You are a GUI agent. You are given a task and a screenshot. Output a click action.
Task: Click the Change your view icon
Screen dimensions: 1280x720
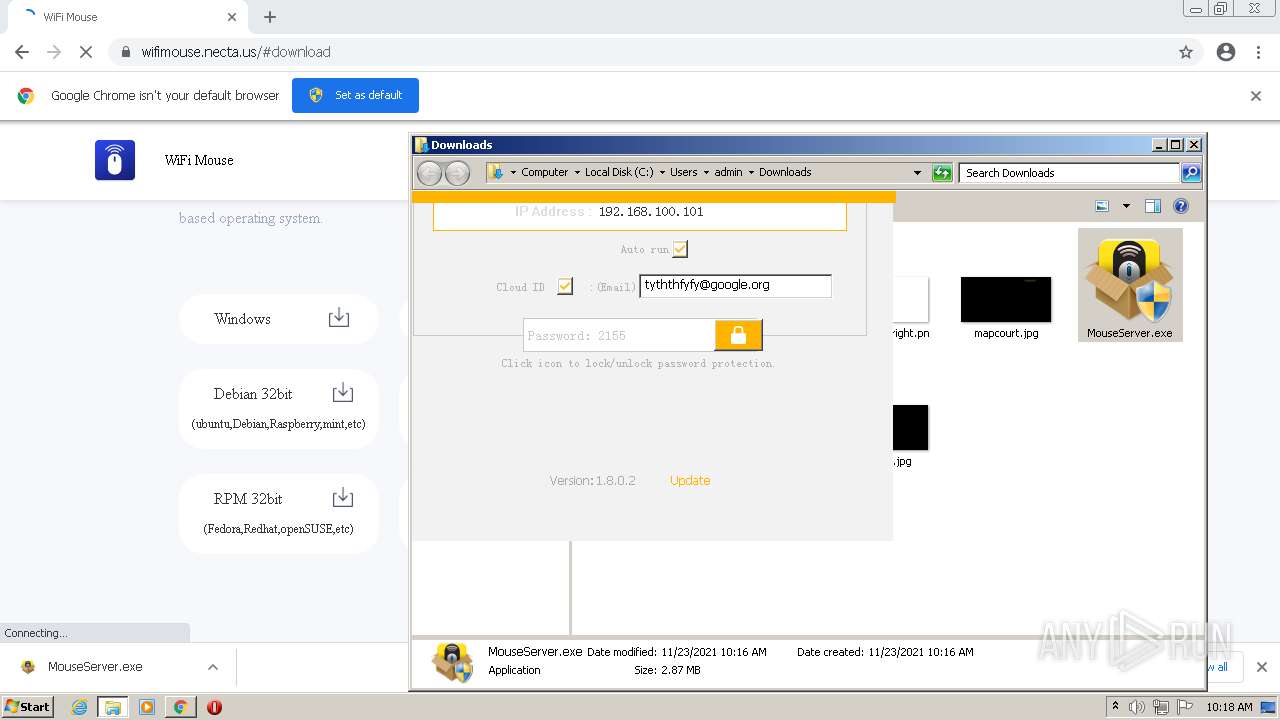1102,206
